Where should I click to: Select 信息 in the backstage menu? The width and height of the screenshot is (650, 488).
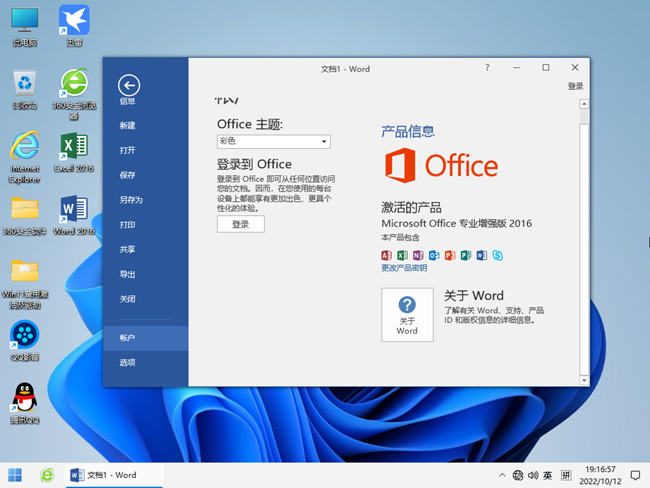pos(127,101)
